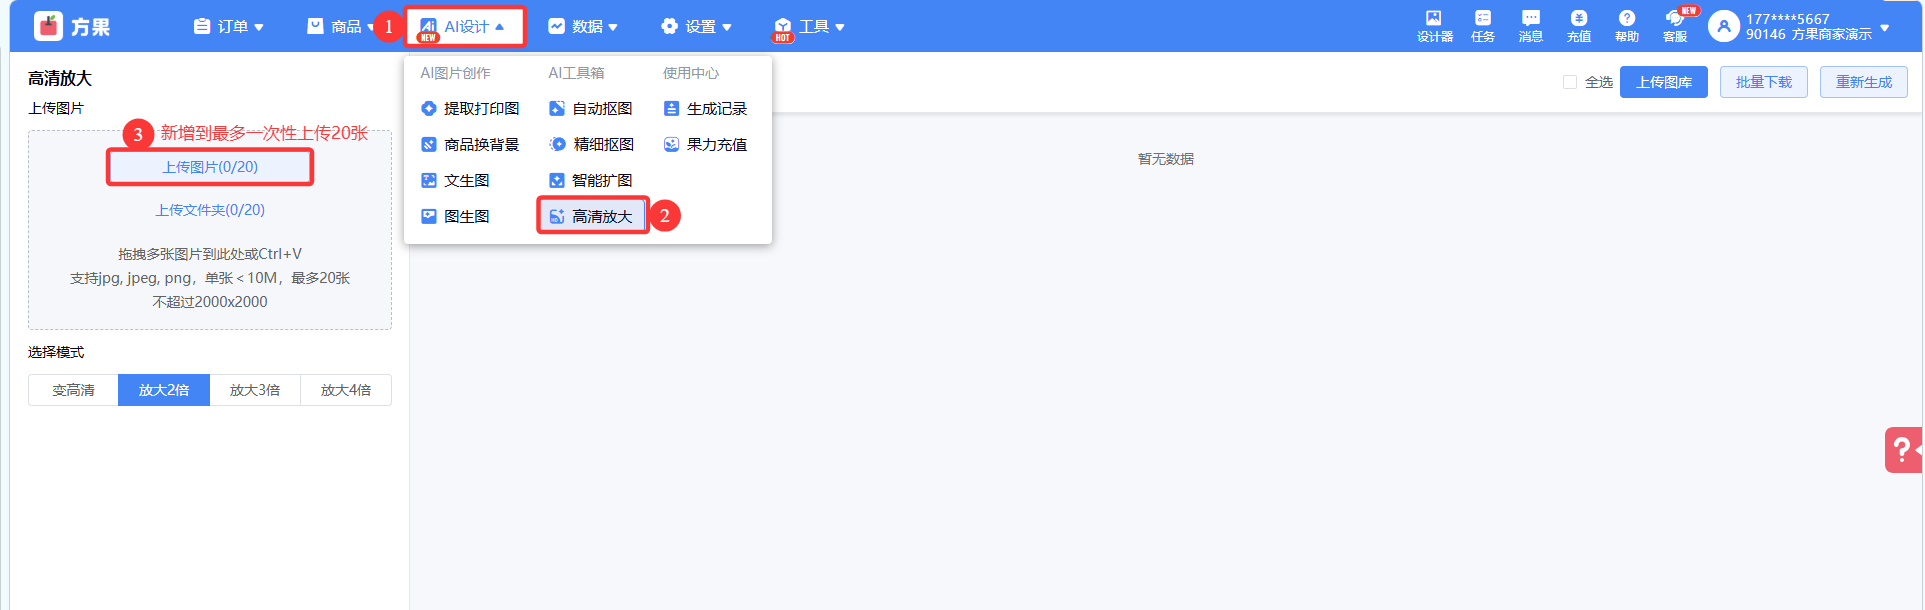This screenshot has width=1925, height=610.
Task: Click the 订单 menu icon
Action: (x=202, y=26)
